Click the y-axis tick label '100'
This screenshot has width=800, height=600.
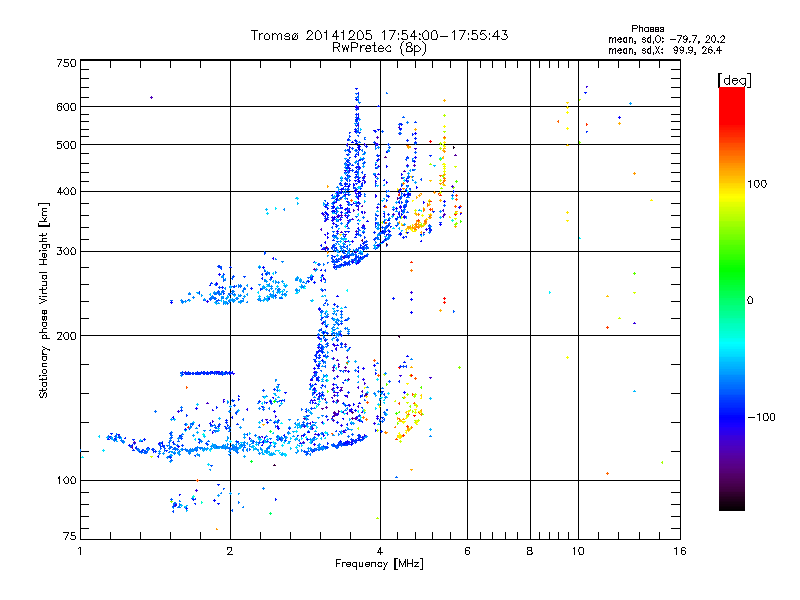tap(66, 481)
